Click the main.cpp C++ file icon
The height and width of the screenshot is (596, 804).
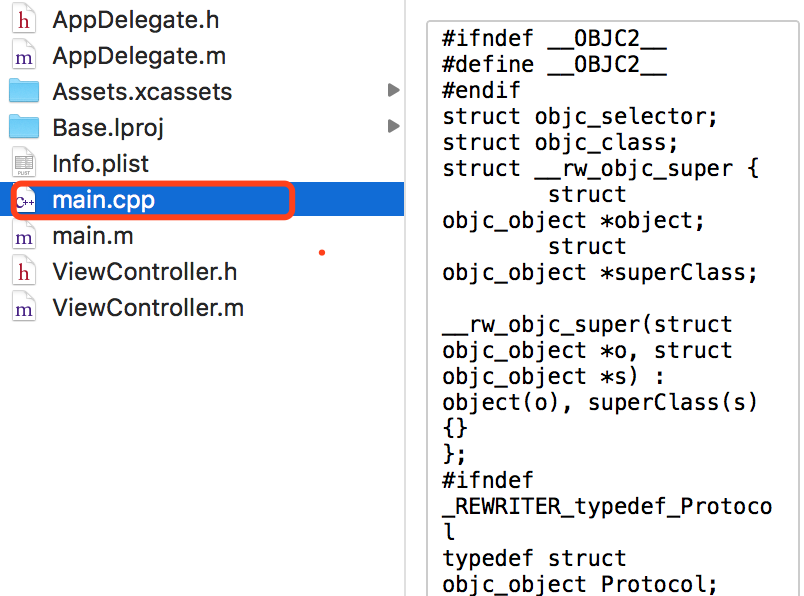pyautogui.click(x=25, y=200)
